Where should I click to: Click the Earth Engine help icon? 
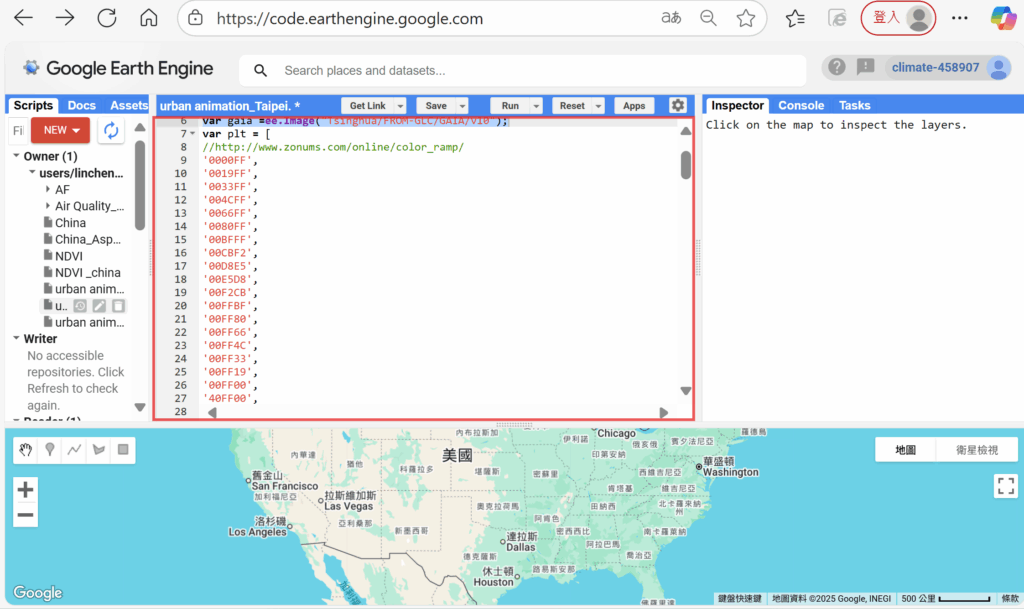[837, 67]
